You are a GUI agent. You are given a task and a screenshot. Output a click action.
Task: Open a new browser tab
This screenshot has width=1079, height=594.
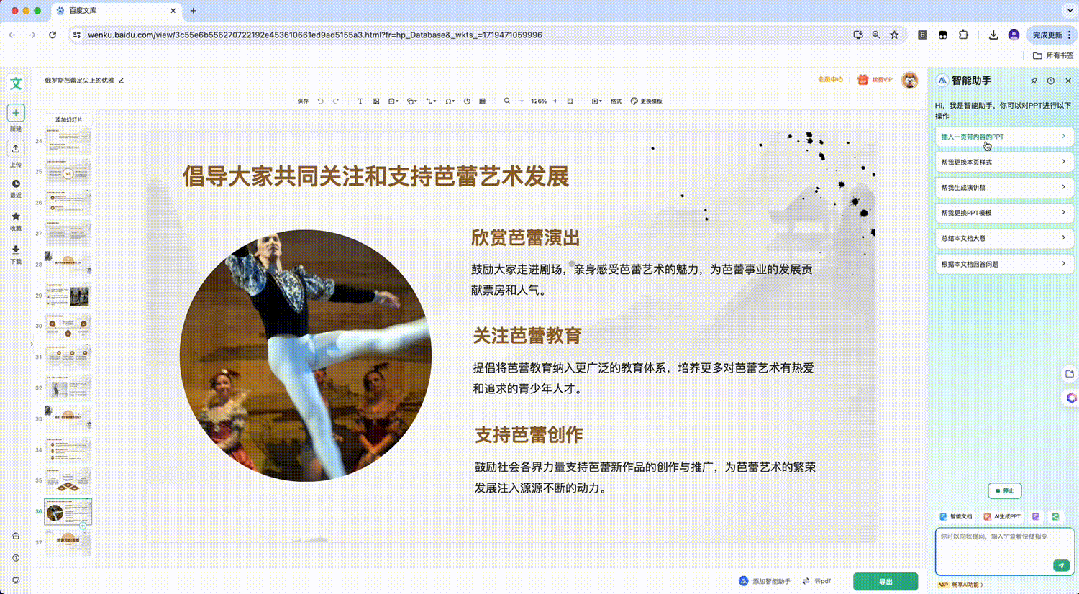coord(193,11)
